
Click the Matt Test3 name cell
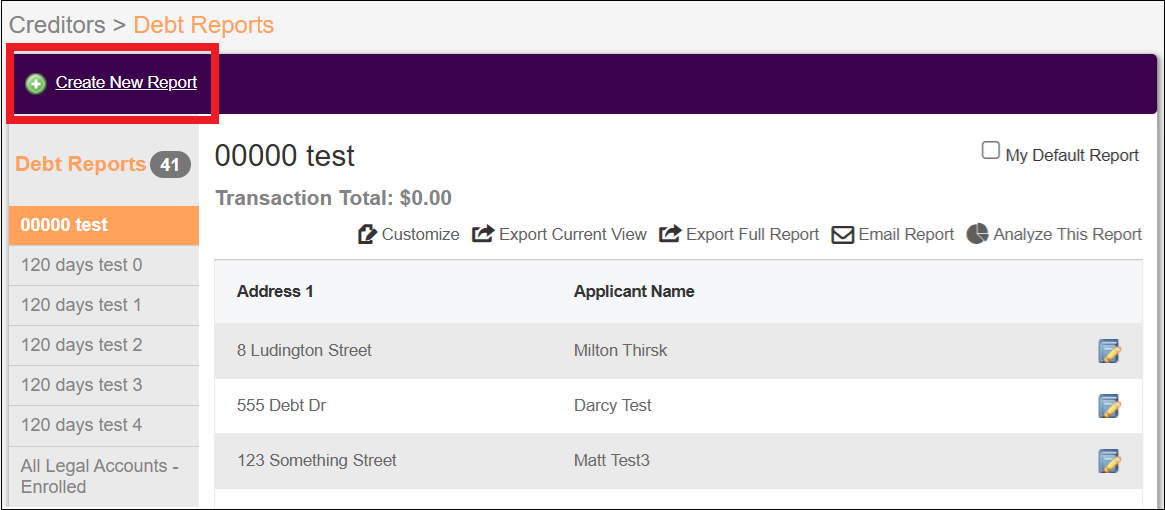tap(611, 461)
